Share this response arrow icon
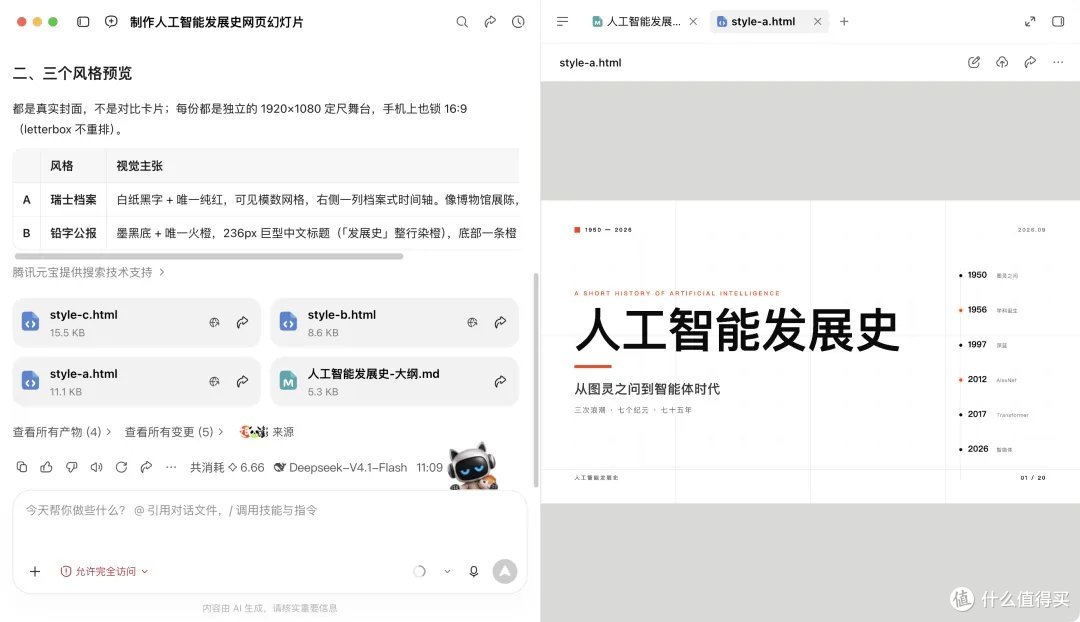Screen dimensions: 1080x622 146,467
